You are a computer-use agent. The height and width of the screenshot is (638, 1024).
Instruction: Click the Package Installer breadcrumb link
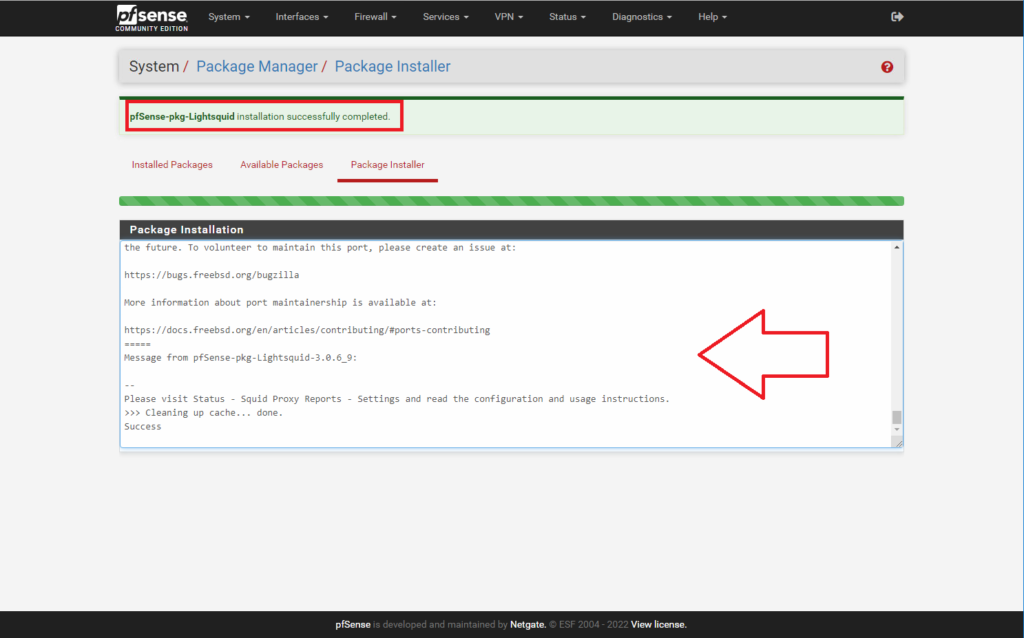pyautogui.click(x=392, y=67)
